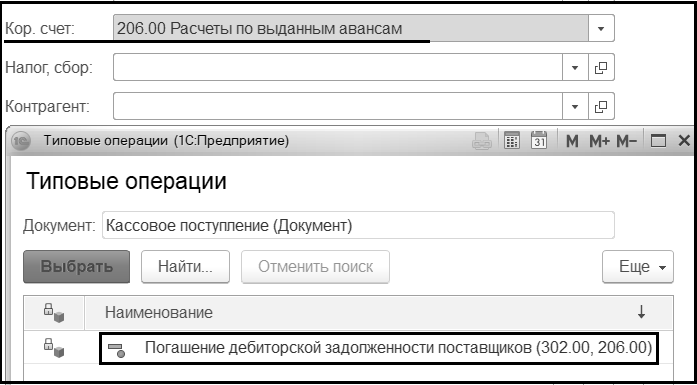
Task: Open the calculator icon in title bar
Action: [x=512, y=141]
